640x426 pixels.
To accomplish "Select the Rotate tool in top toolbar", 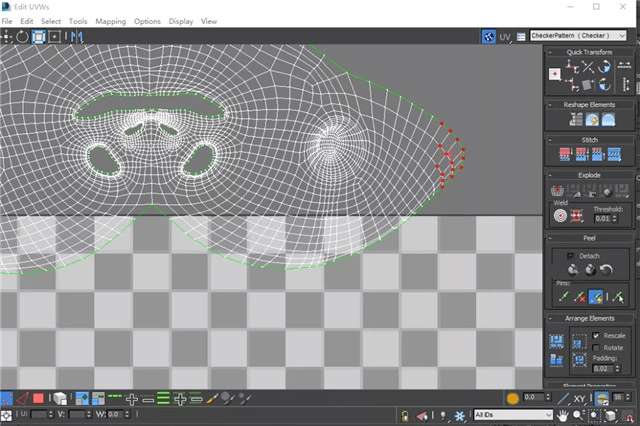I will click(x=22, y=37).
